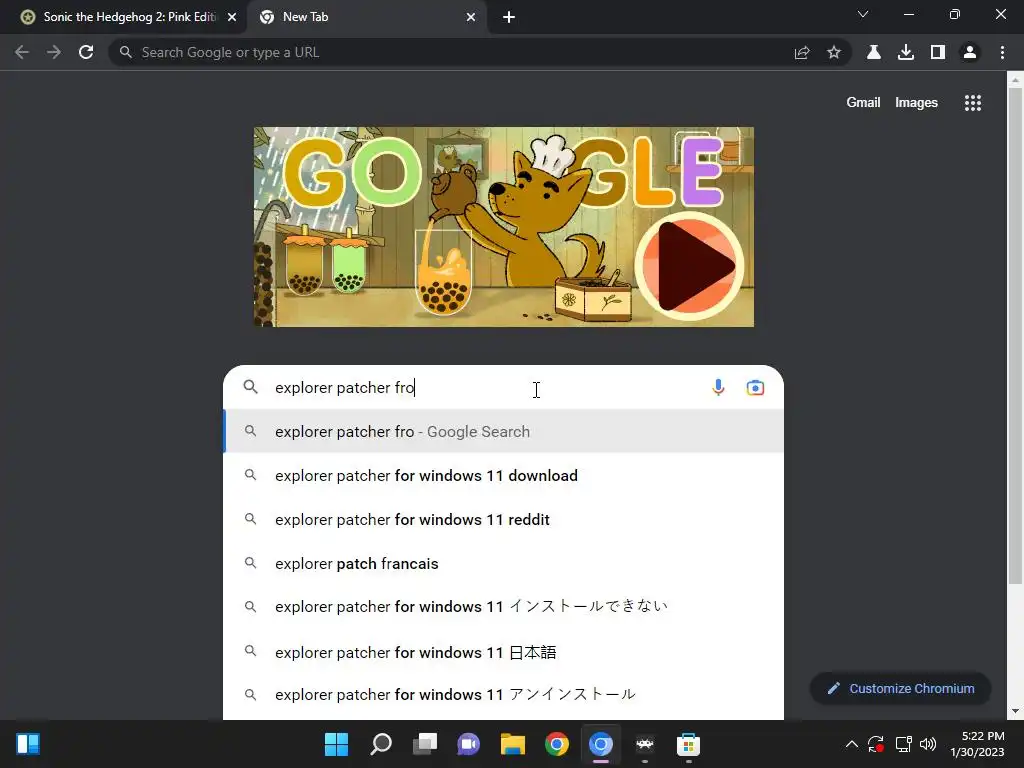Click the network display tray icon
Screen dimensions: 1024x768
903,744
